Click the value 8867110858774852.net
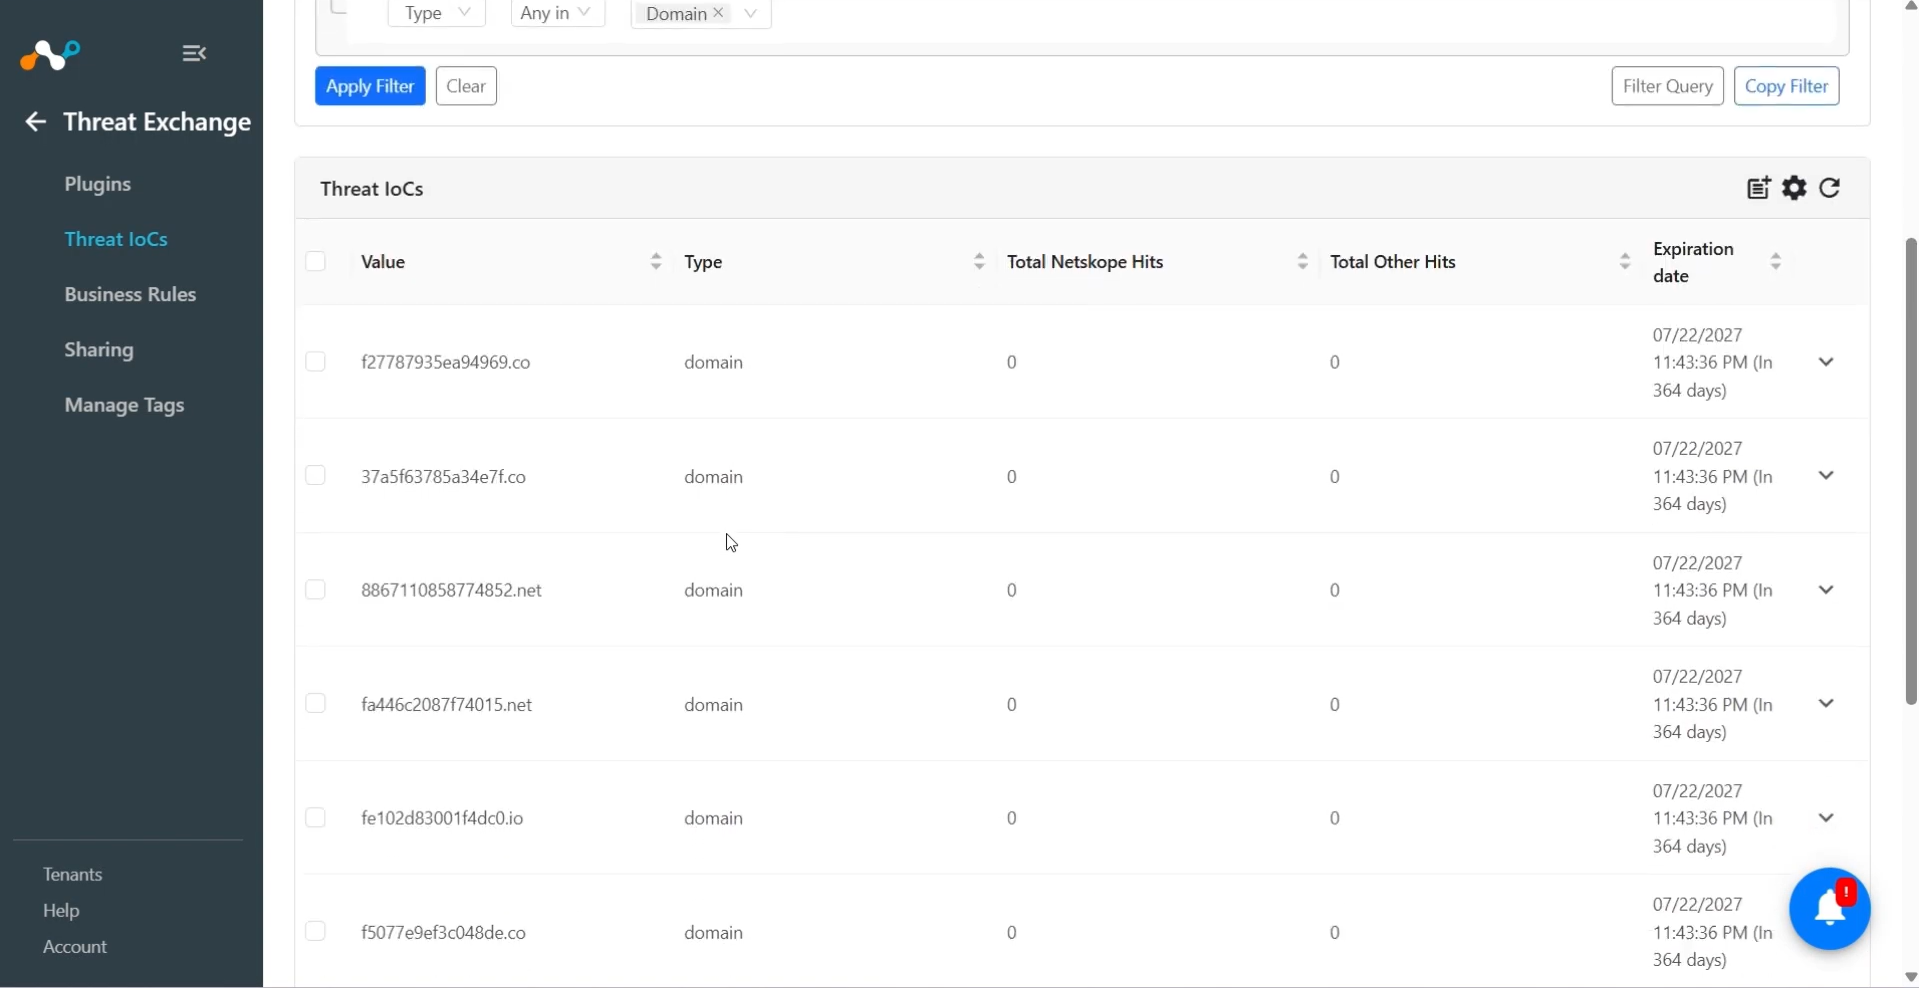This screenshot has height=988, width=1919. pos(451,590)
